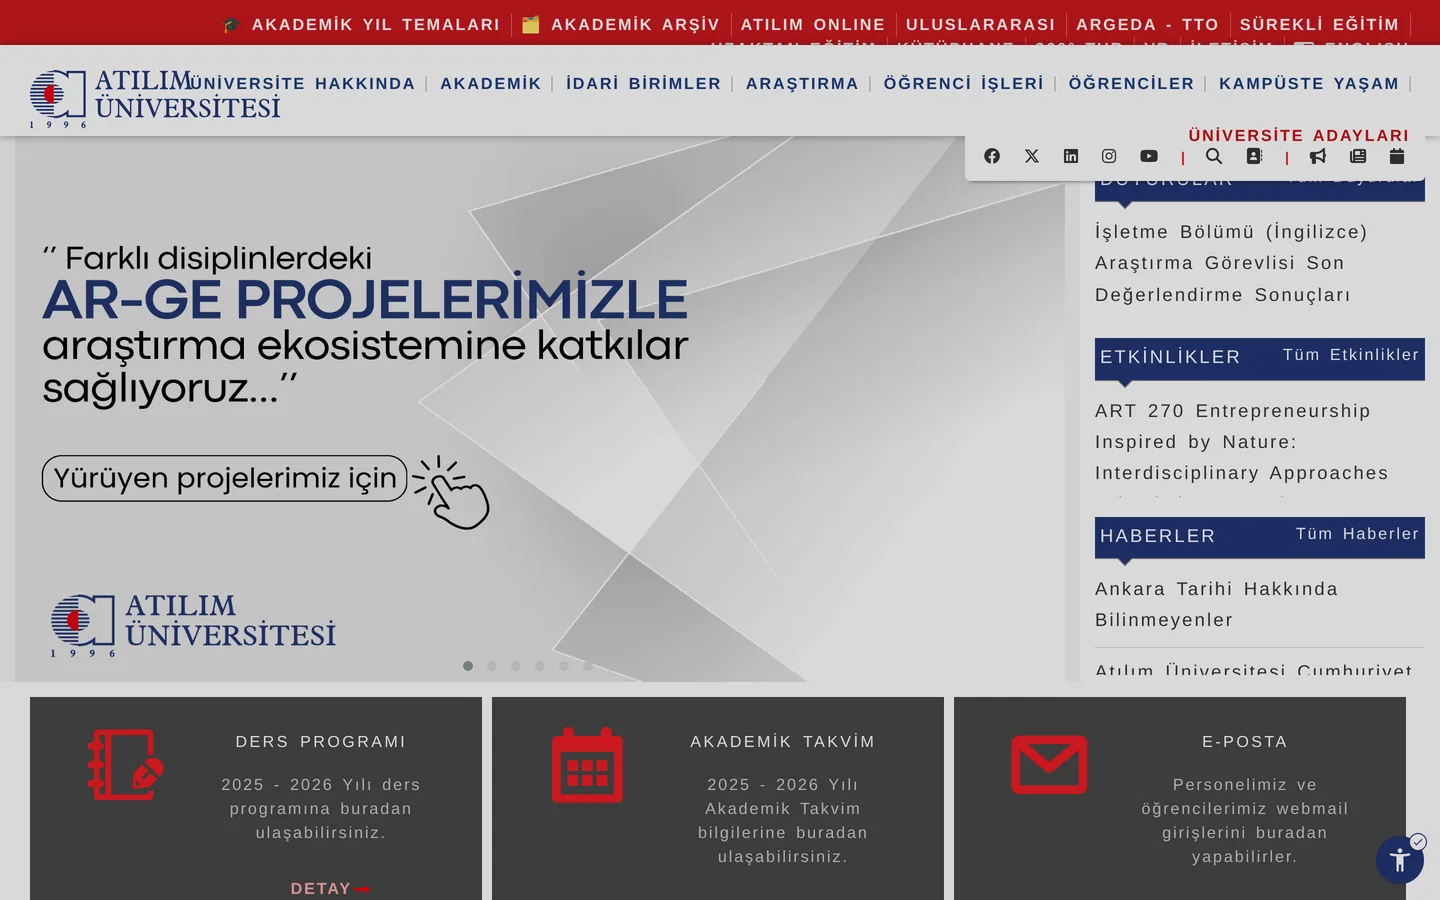This screenshot has height=900, width=1440.
Task: Open the Akademik Yıl Temaları menu
Action: click(361, 24)
